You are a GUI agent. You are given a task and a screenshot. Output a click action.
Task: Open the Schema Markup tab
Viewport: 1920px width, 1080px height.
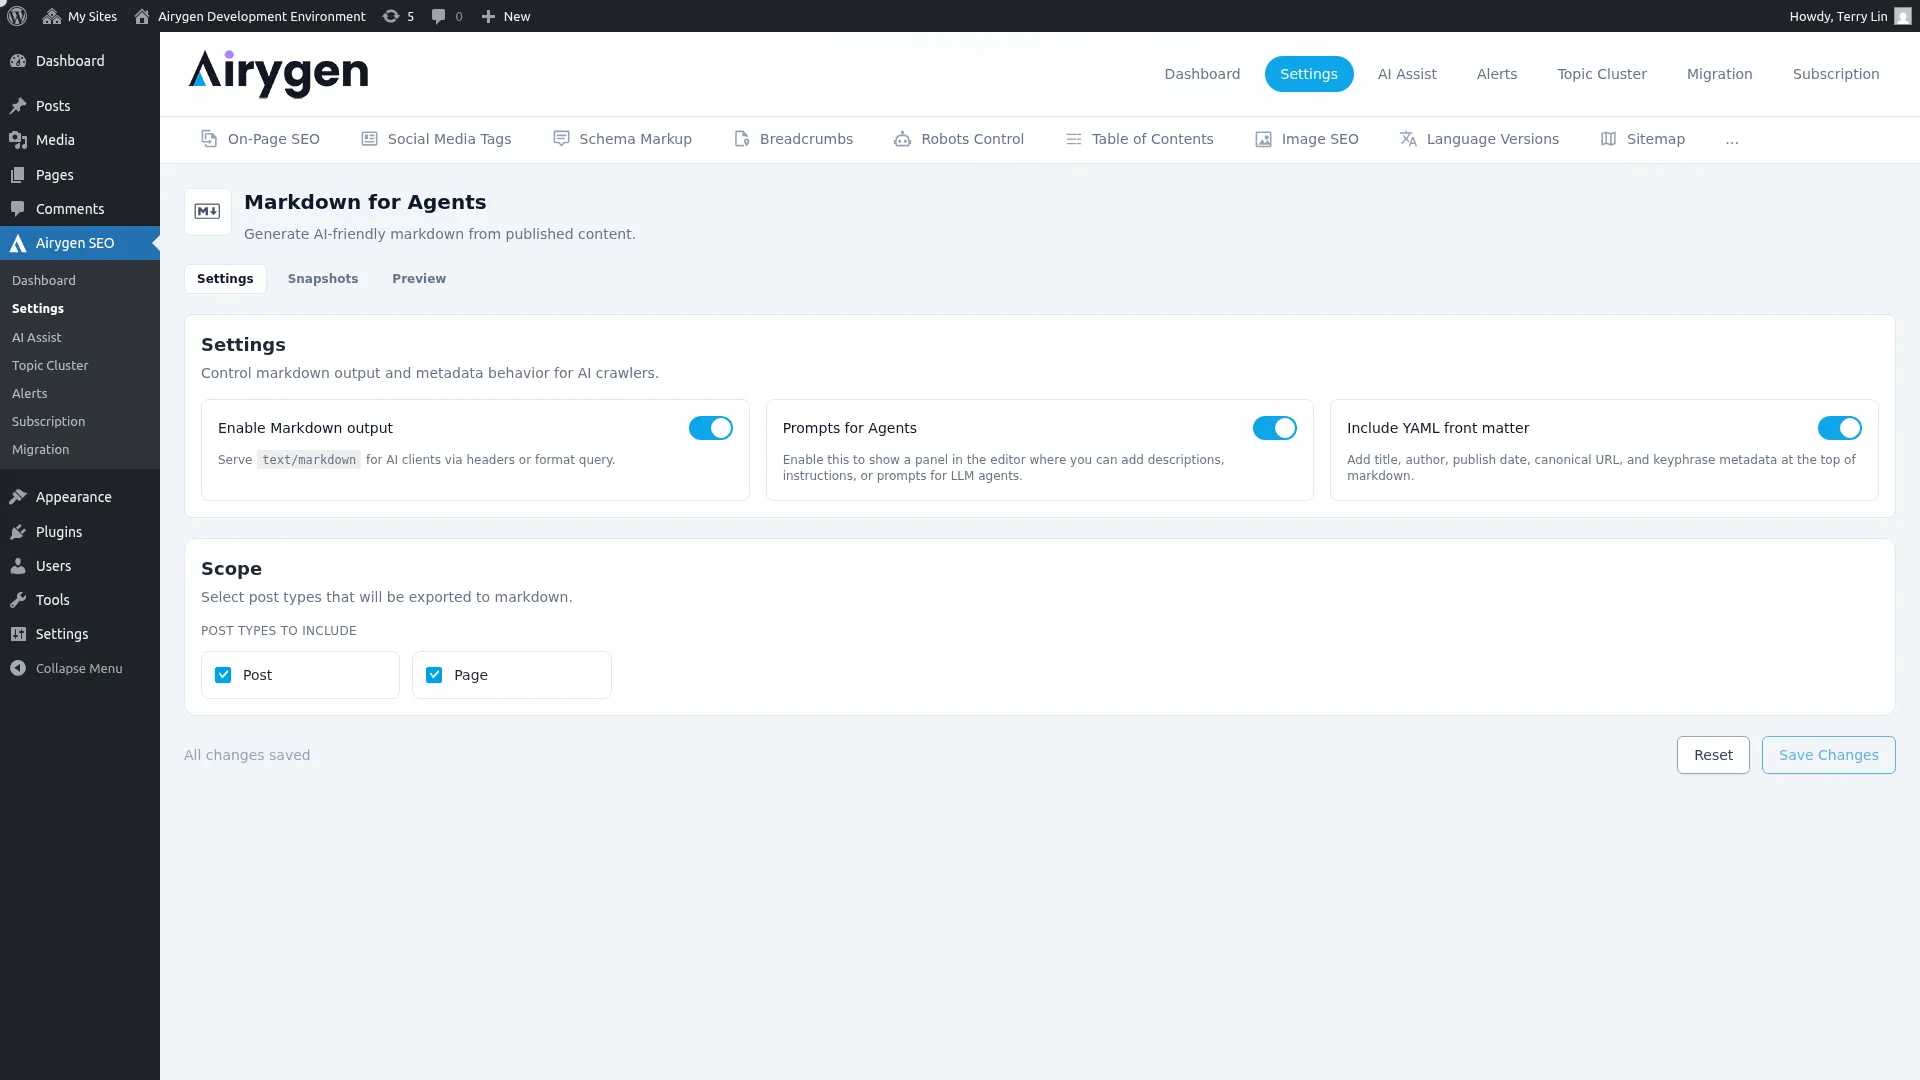(622, 139)
